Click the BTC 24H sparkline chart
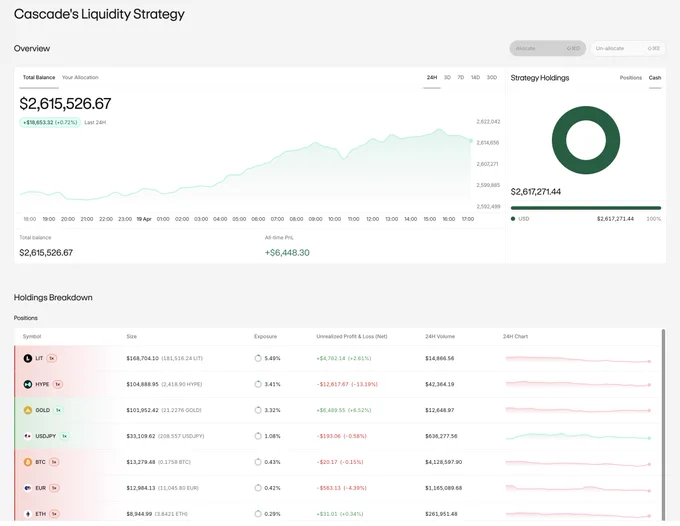Viewport: 680px width, 526px height. coord(578,464)
